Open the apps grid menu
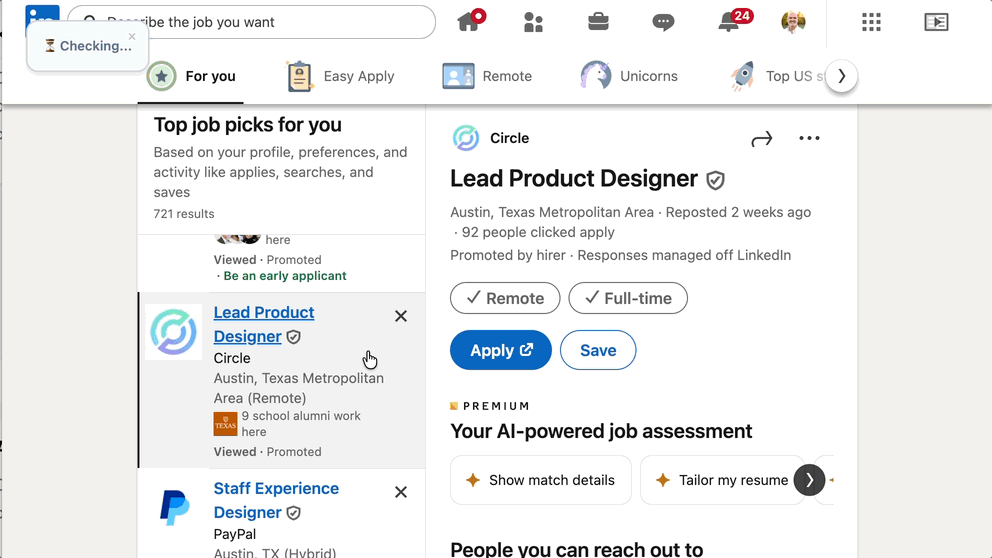 (x=871, y=22)
